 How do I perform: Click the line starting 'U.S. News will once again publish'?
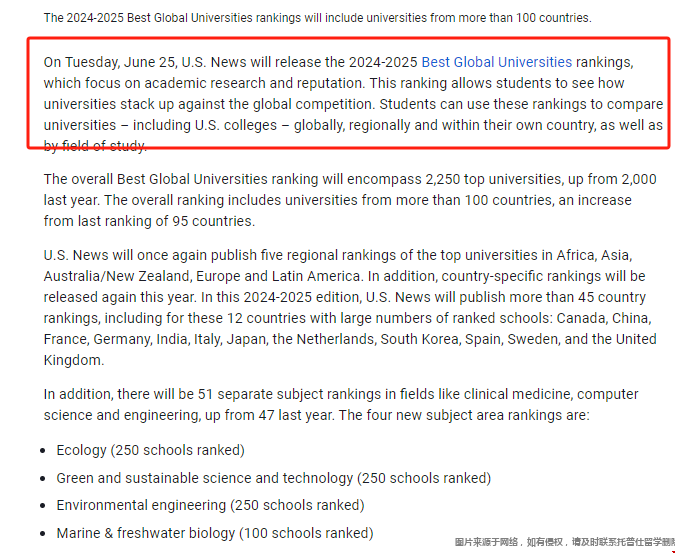click(x=338, y=255)
